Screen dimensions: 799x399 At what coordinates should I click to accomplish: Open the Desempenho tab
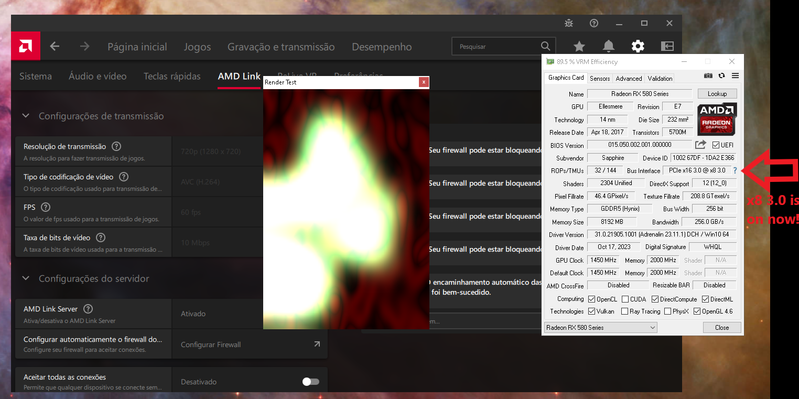tap(382, 47)
